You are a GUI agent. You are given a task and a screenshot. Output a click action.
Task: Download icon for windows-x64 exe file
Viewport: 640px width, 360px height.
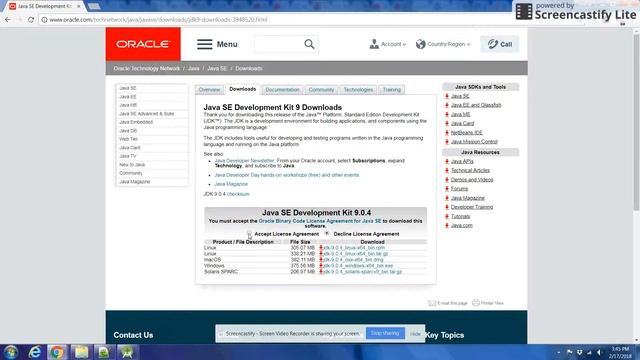(x=321, y=266)
